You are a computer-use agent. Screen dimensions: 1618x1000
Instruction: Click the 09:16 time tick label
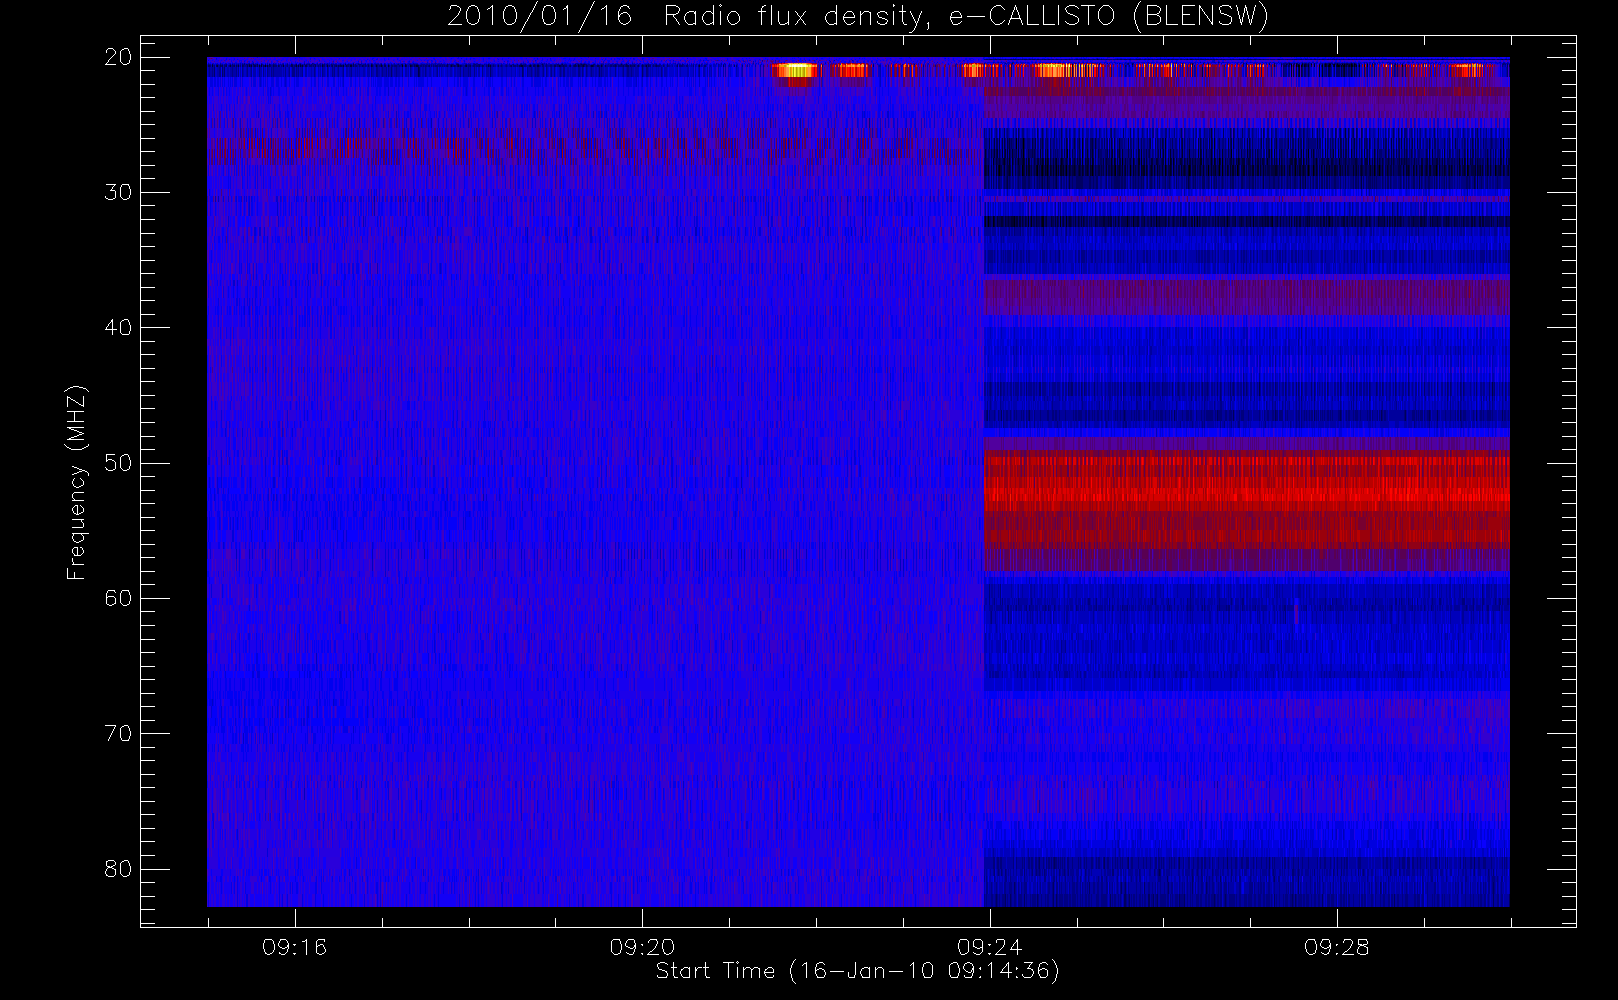tap(294, 947)
